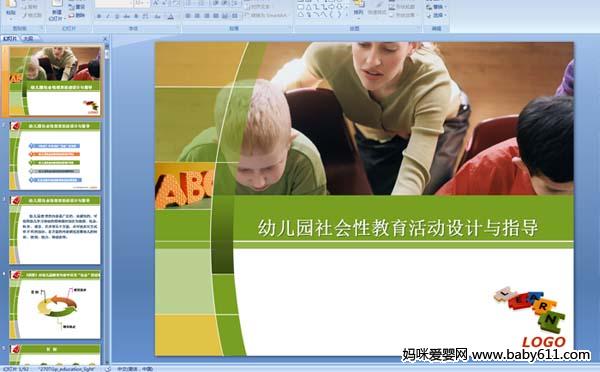600x372 pixels.
Task: Click the Format Painter brush icon
Action: click(x=25, y=15)
